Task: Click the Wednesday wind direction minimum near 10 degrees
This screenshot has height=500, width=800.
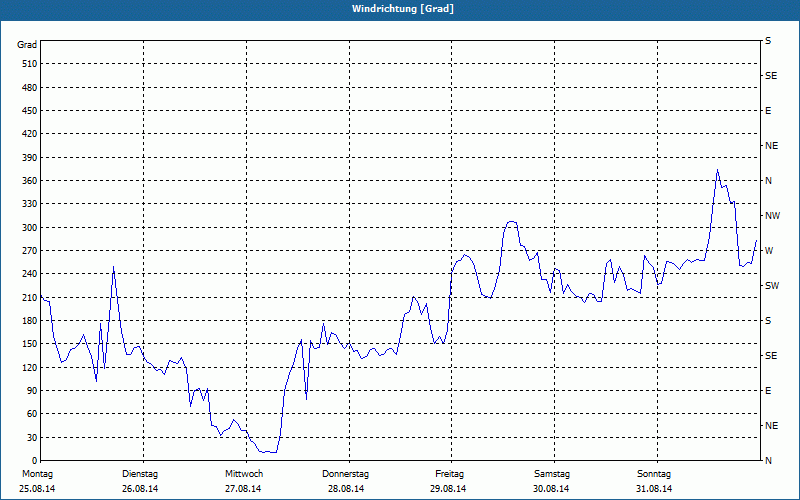Action: 269,452
